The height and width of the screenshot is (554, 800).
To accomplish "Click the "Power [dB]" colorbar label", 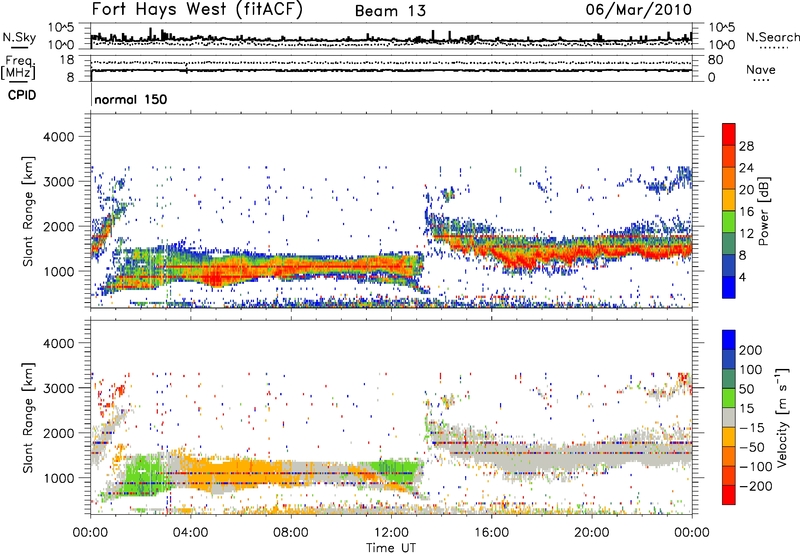I will (764, 211).
